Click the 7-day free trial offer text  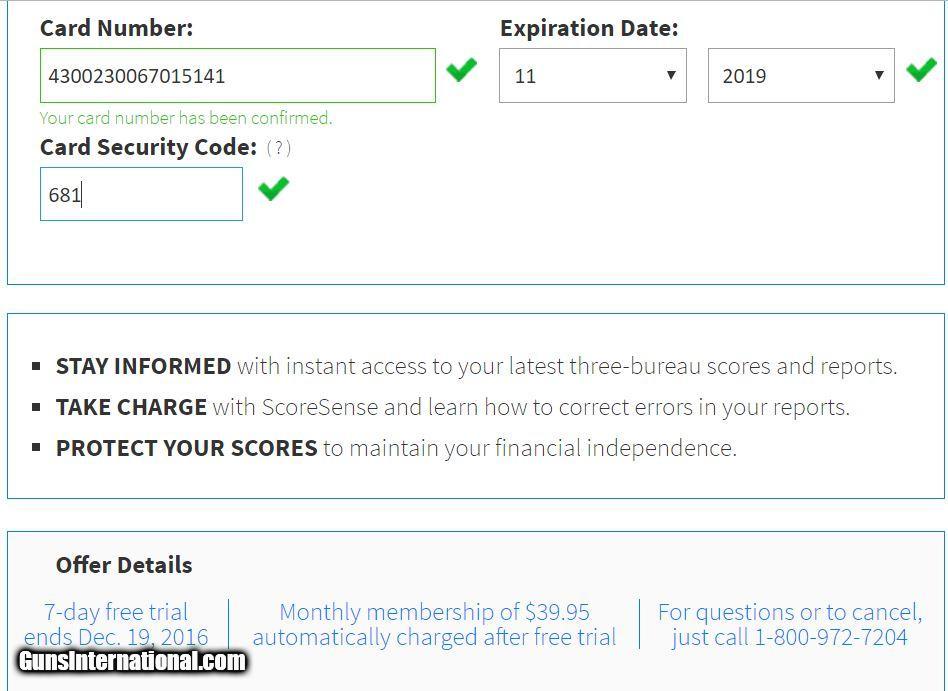(116, 612)
